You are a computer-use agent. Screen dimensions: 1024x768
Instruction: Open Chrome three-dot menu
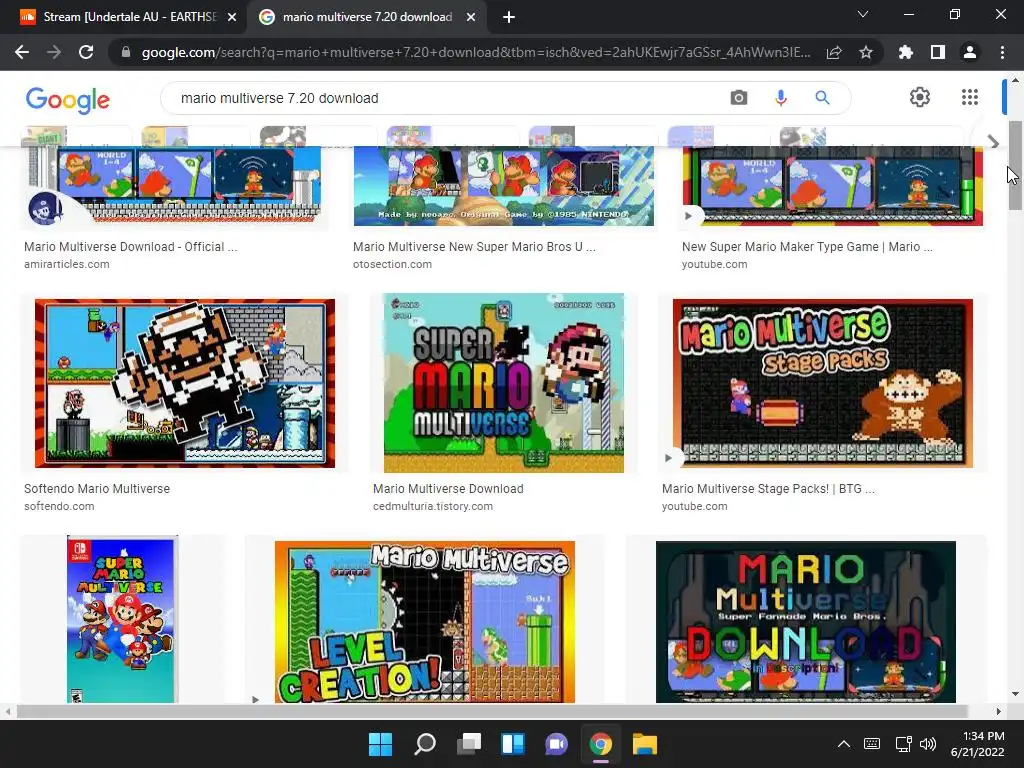(x=1002, y=52)
